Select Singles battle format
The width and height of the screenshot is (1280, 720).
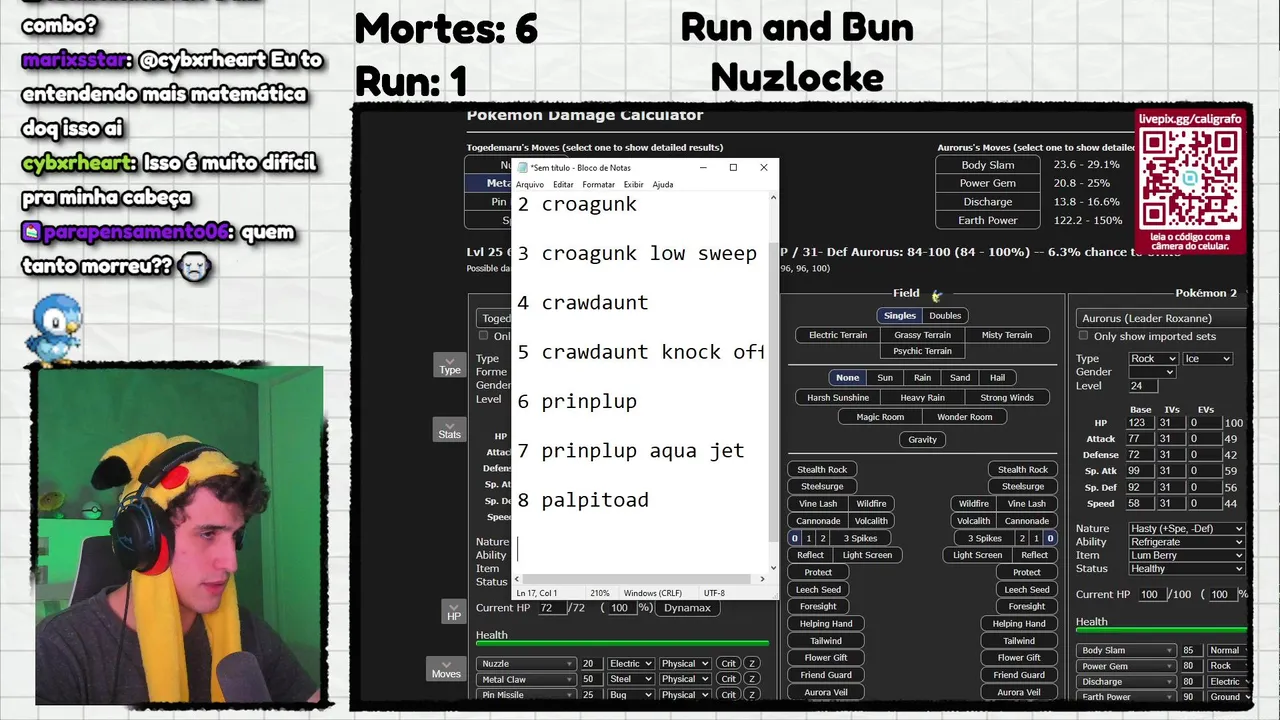point(899,316)
